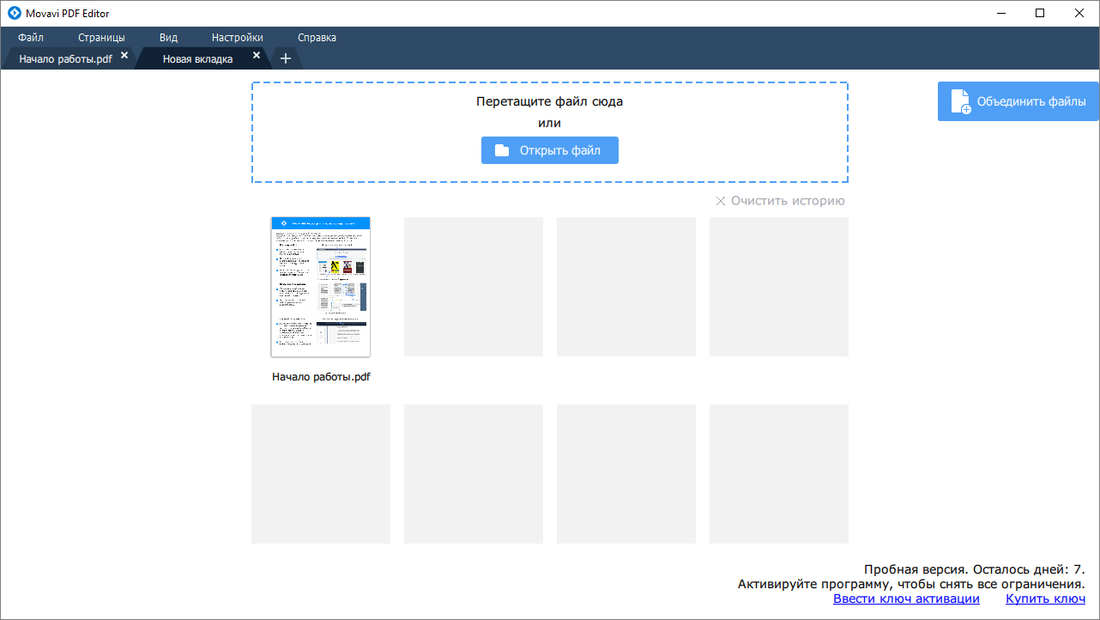
Task: Switch to the Начало работы.pdf tab
Action: 65,59
